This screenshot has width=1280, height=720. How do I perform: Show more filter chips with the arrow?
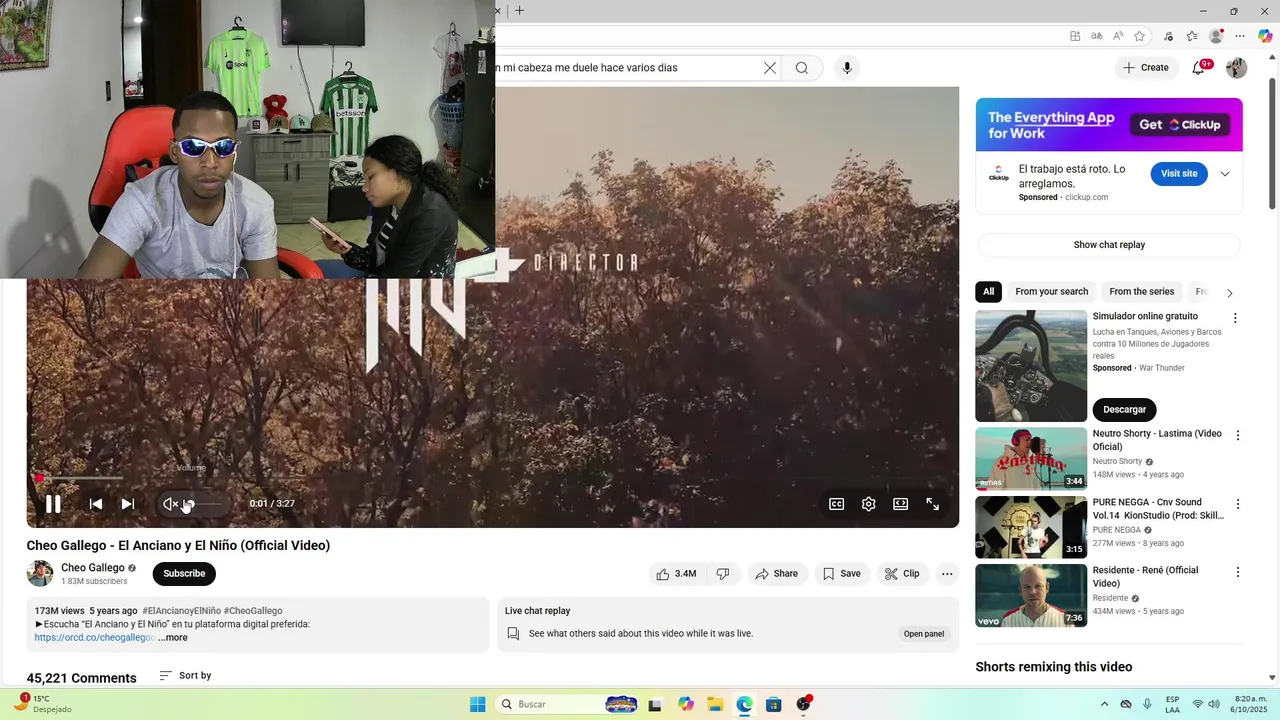[1229, 293]
